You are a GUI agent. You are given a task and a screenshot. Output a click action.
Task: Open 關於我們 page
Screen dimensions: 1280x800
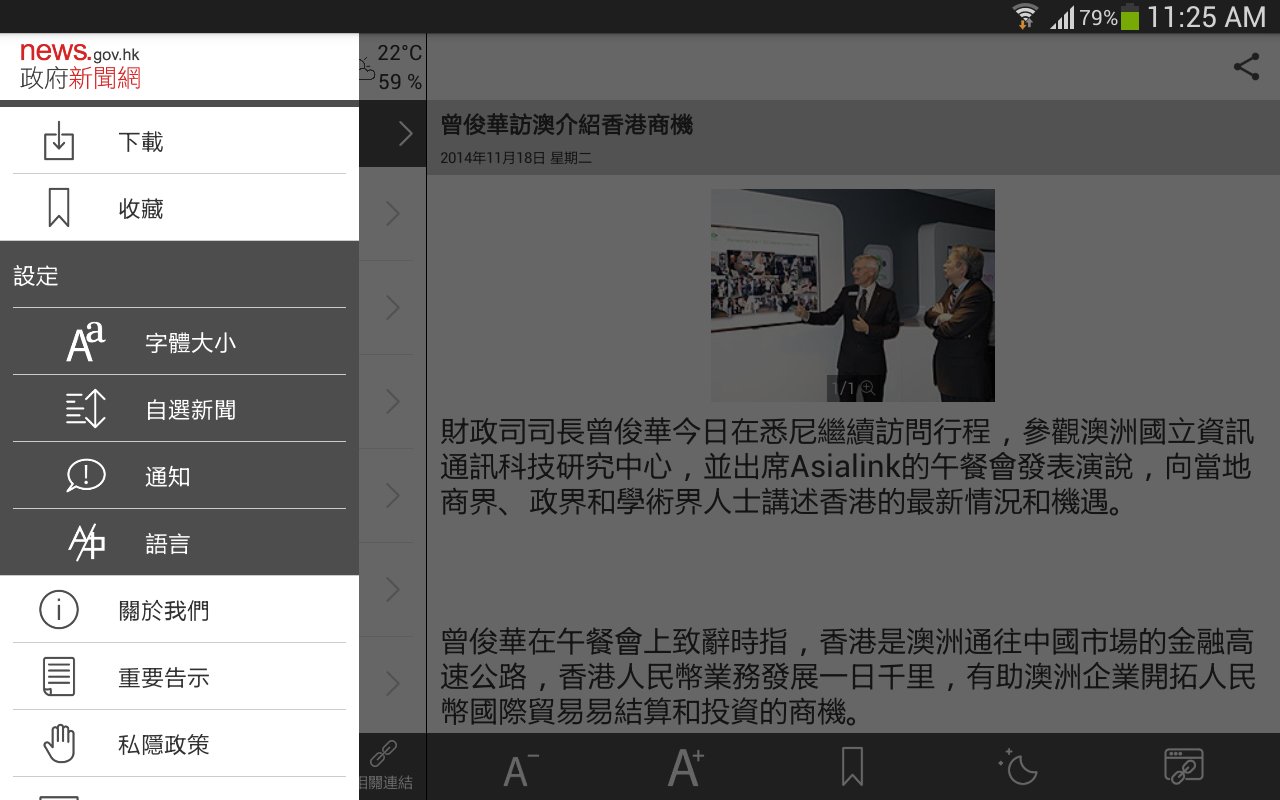pos(179,610)
